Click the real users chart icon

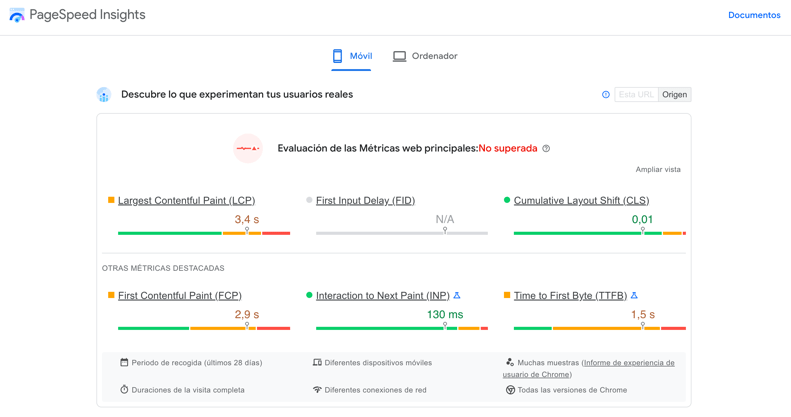[104, 94]
